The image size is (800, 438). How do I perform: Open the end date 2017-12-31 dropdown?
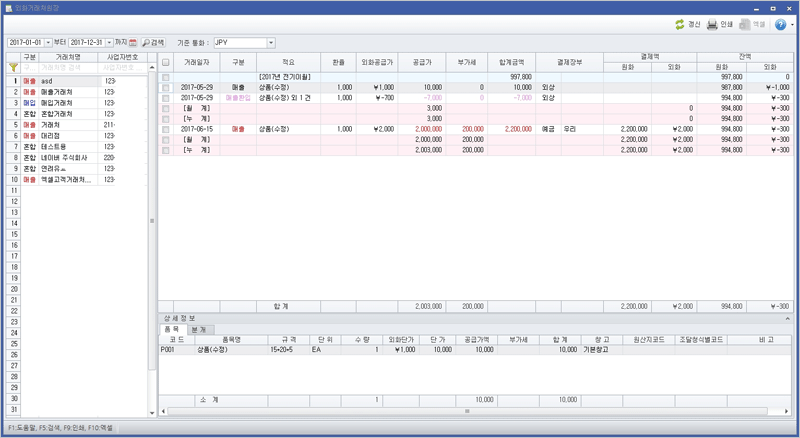click(108, 43)
